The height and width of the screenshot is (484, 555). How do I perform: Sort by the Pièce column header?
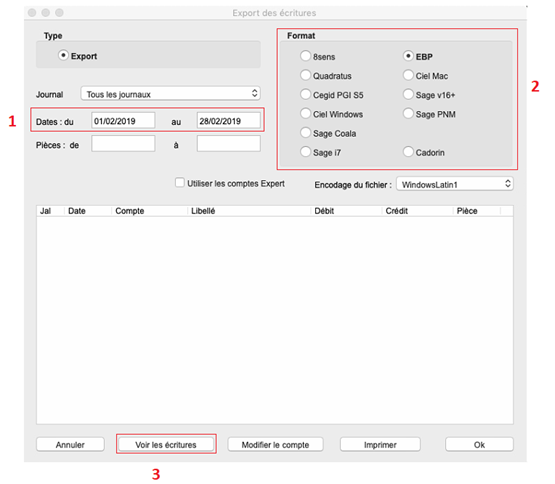point(477,211)
